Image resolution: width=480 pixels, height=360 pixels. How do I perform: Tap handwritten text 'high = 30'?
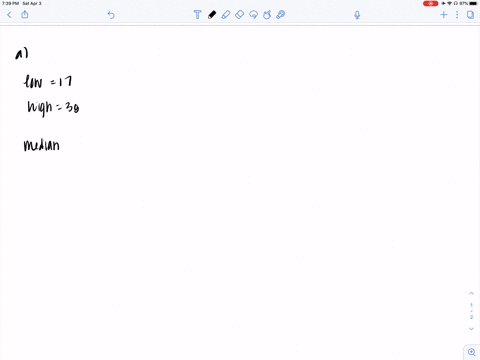53,108
